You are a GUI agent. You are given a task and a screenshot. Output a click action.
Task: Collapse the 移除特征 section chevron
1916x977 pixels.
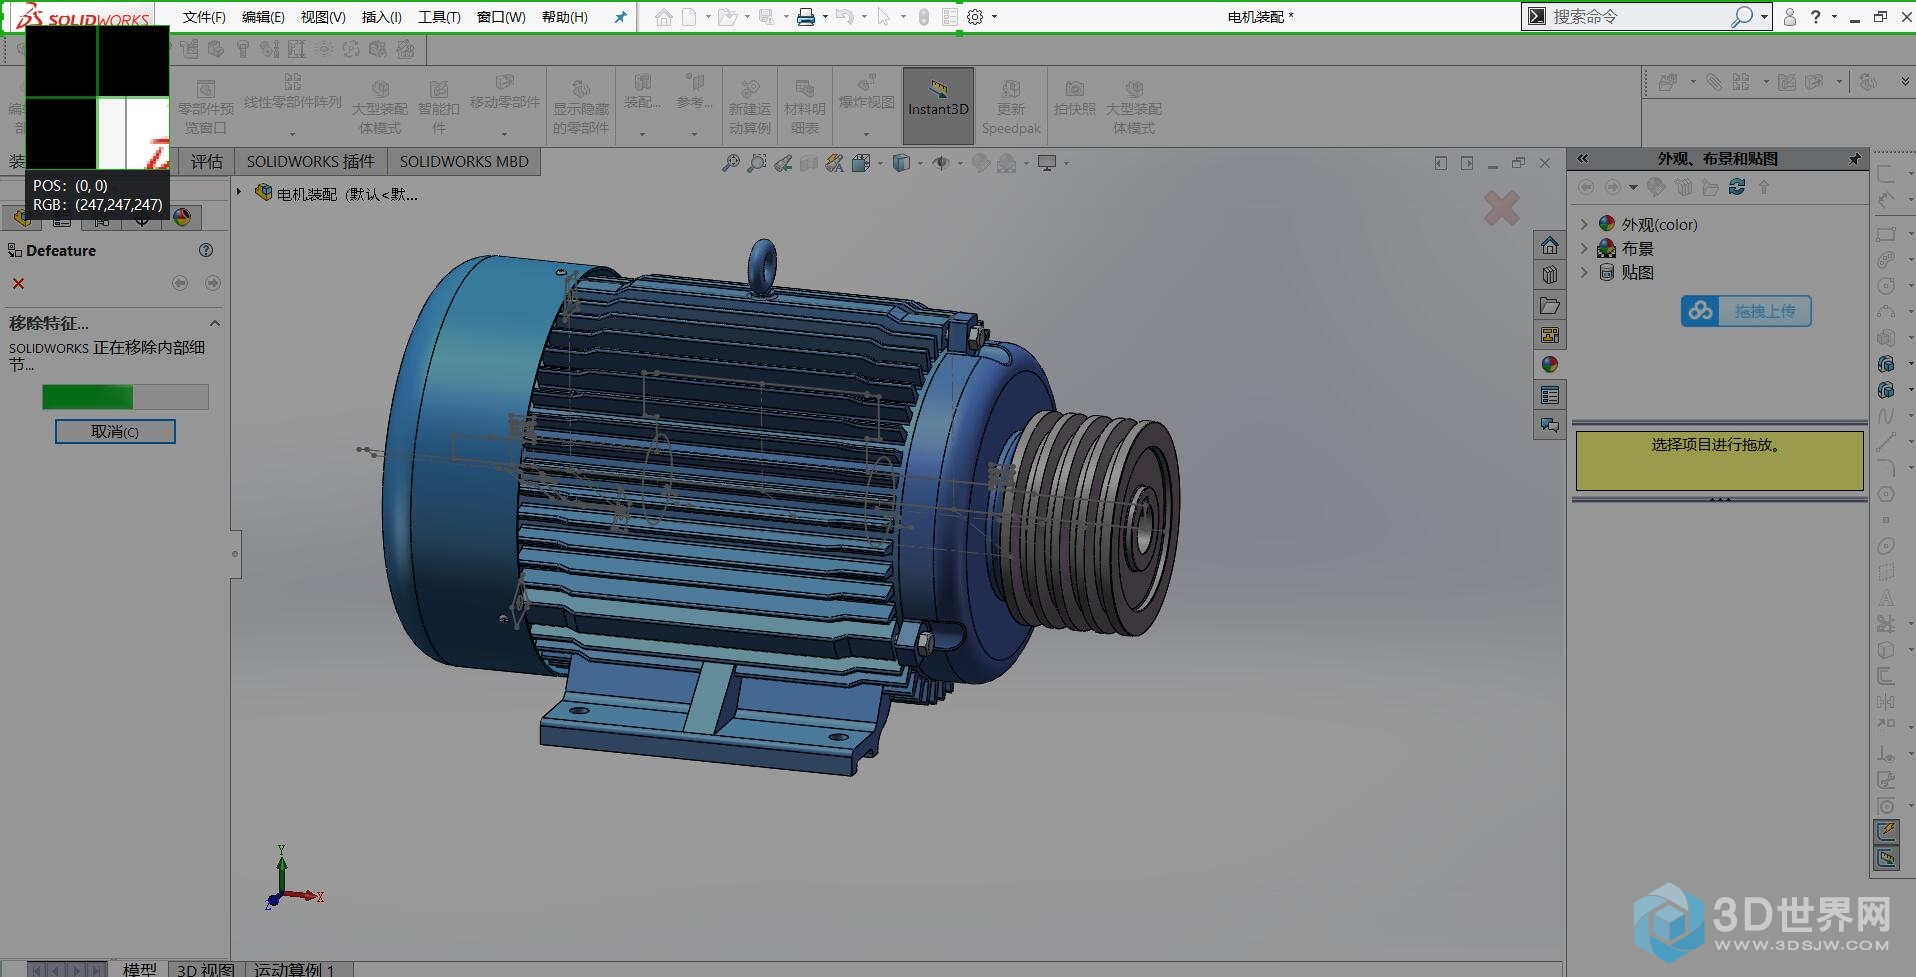214,324
